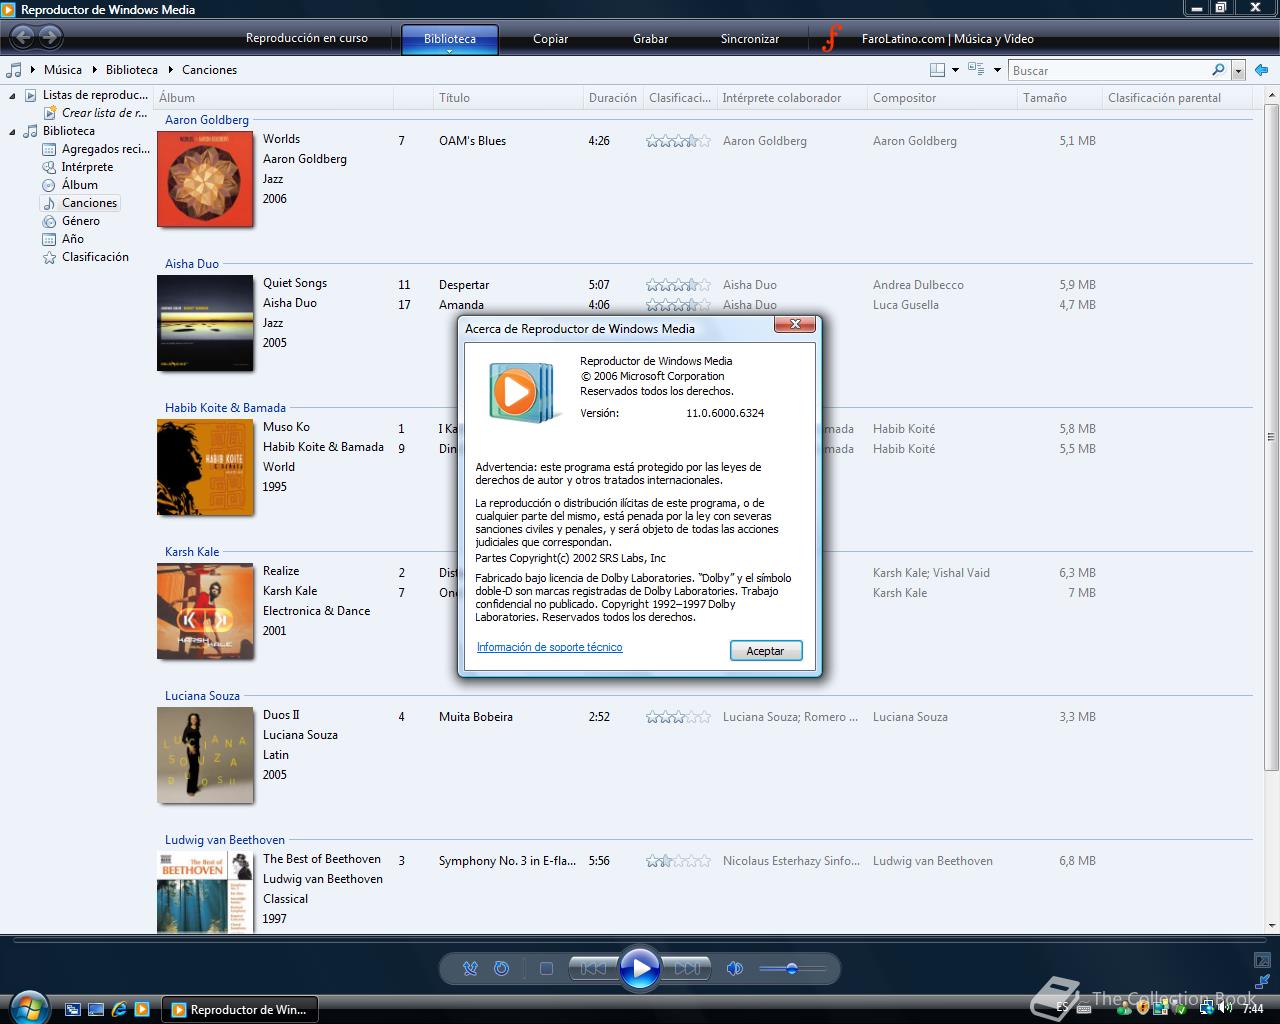The image size is (1280, 1024).
Task: Open layout options dropdown arrow
Action: tap(955, 70)
